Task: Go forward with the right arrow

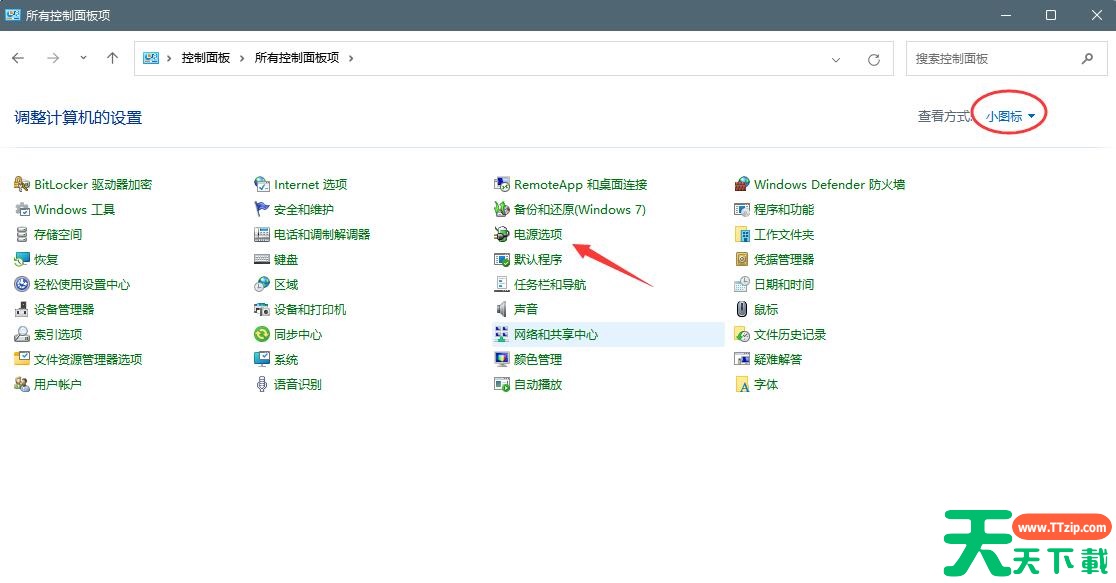Action: (53, 58)
